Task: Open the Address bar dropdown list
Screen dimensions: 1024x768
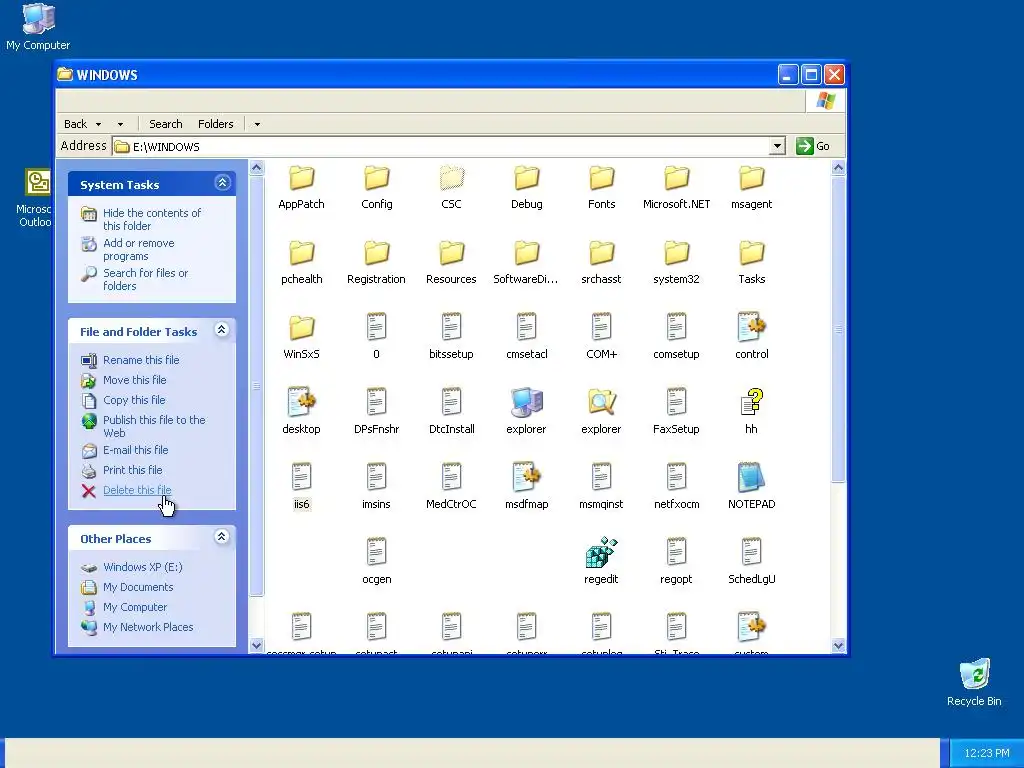Action: point(777,146)
